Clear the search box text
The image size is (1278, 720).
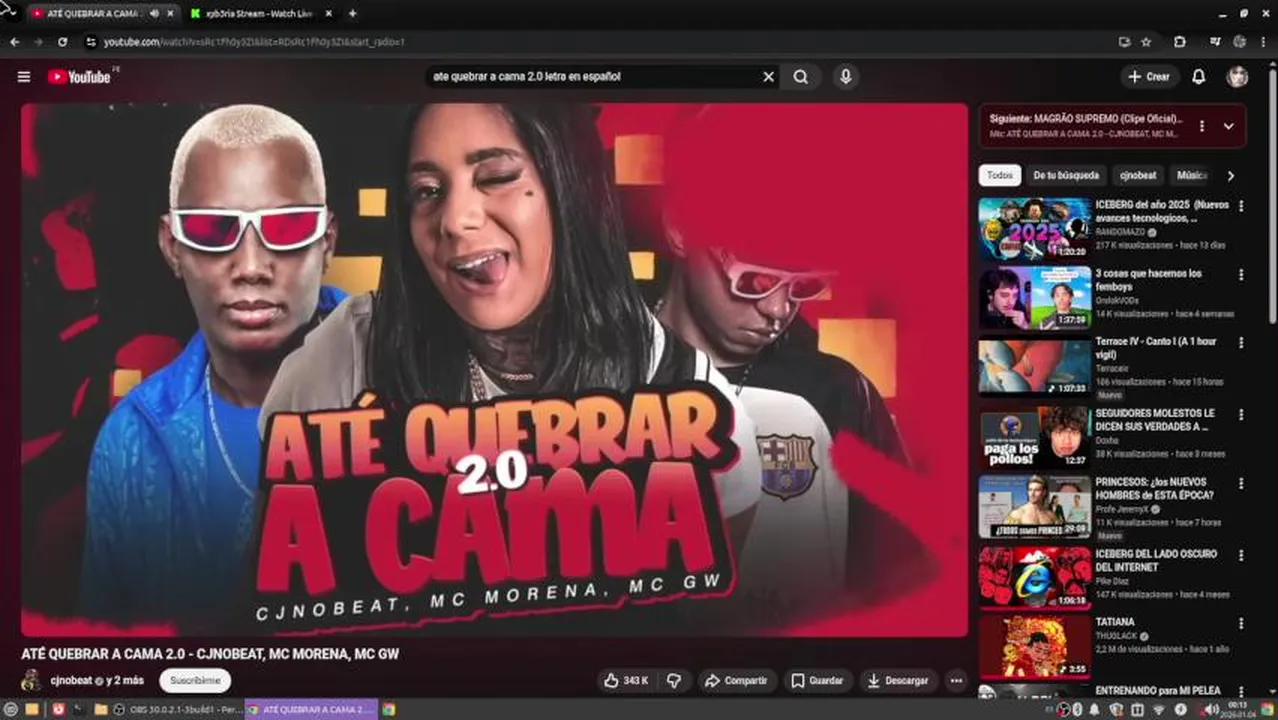[768, 77]
